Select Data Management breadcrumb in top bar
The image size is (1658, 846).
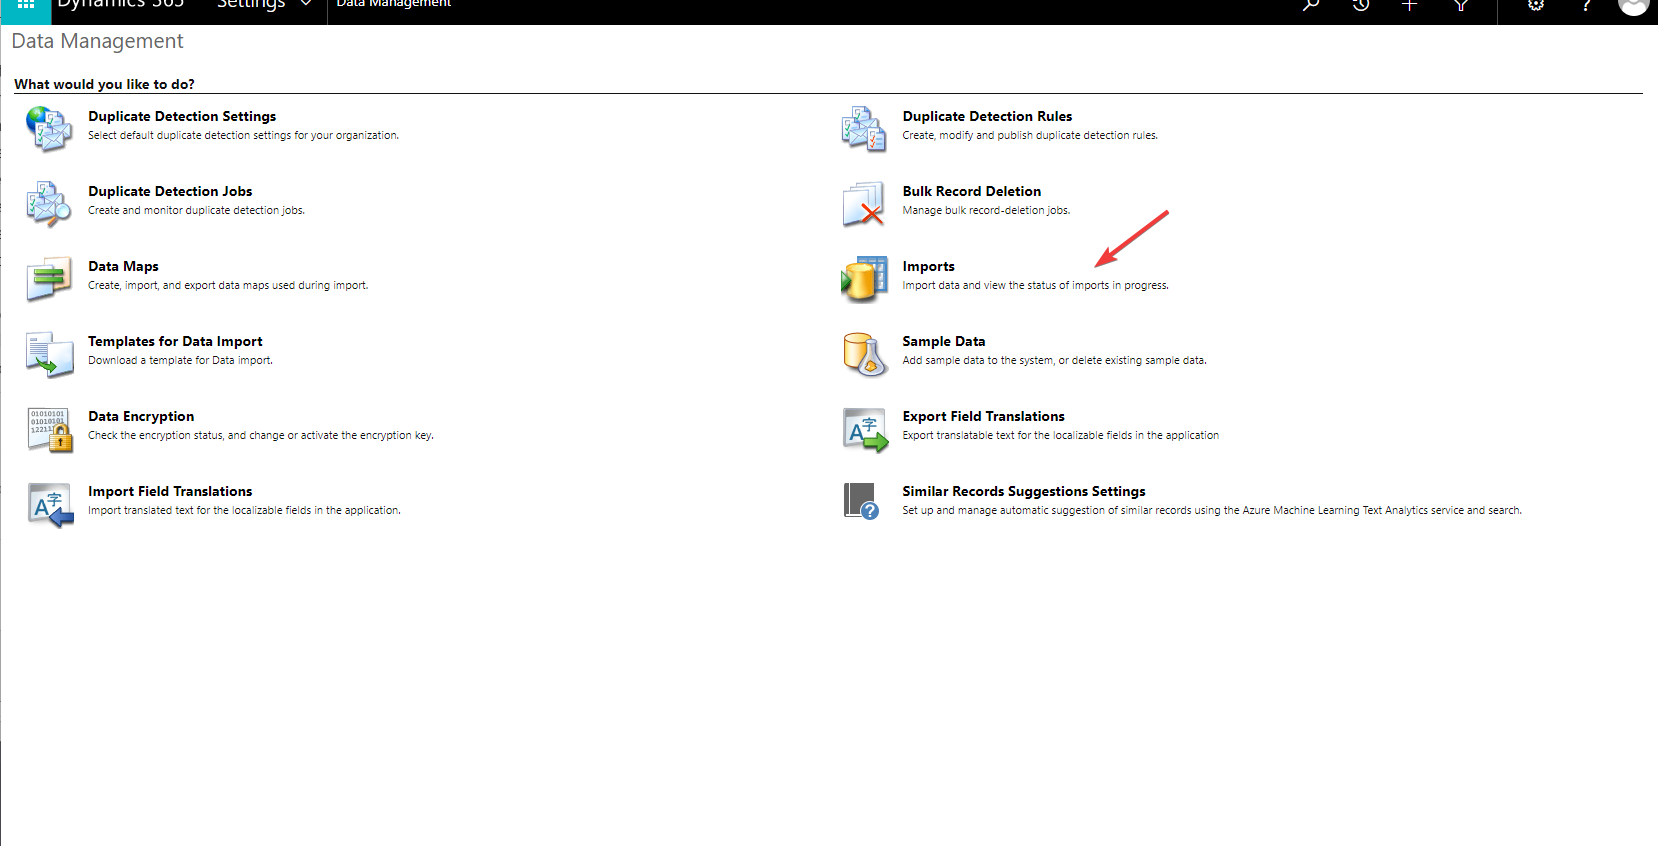(x=394, y=5)
